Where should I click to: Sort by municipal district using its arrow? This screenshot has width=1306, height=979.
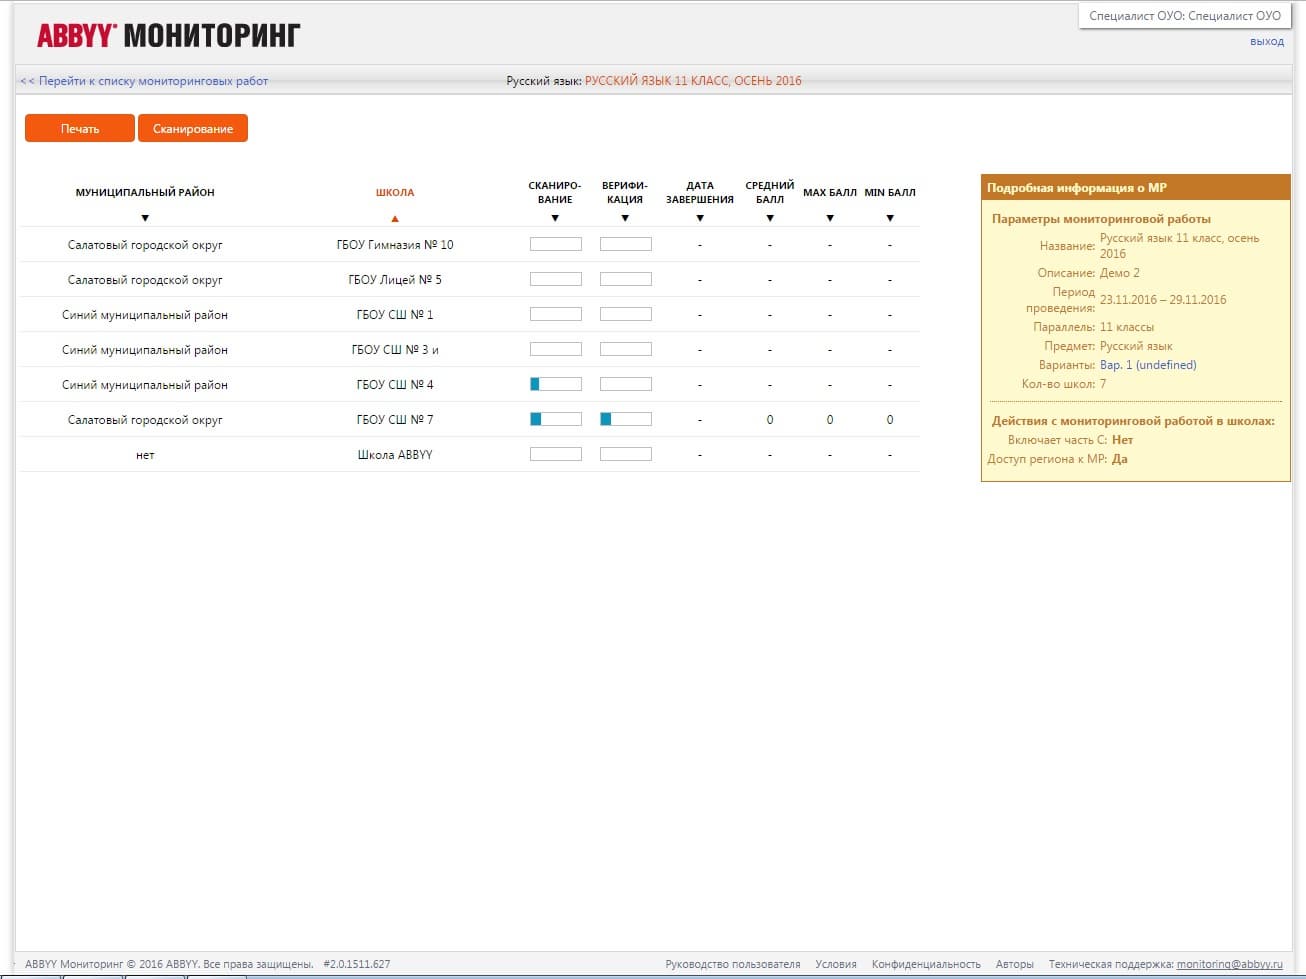[x=145, y=218]
